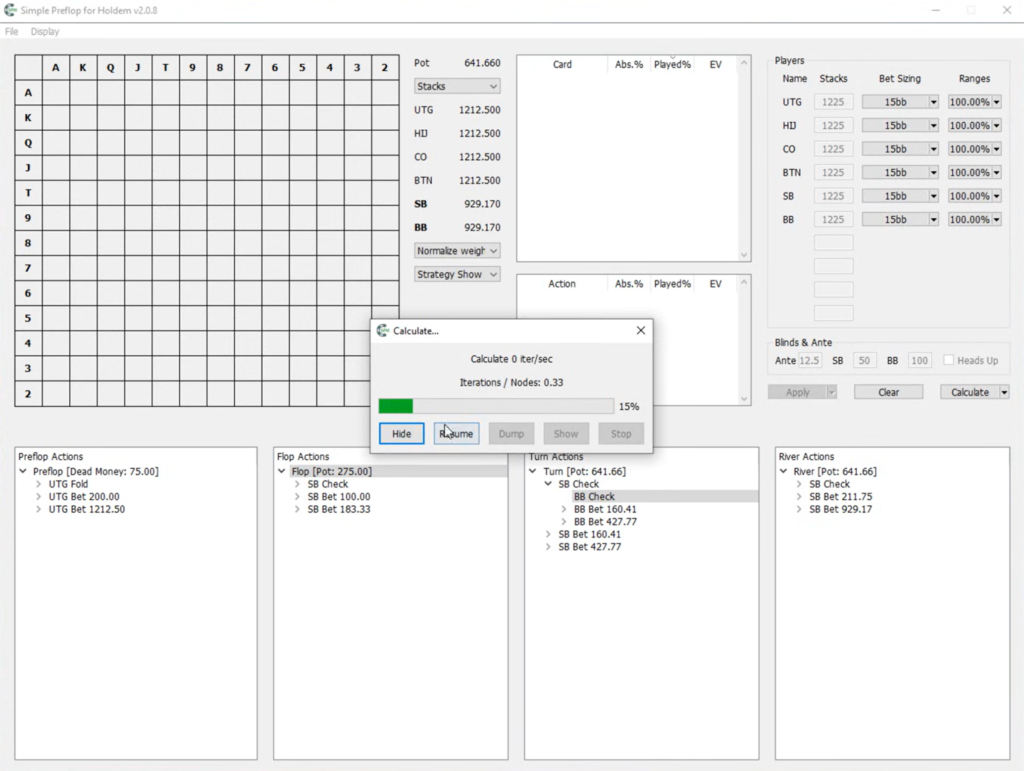Click SB stack value 929.170
The height and width of the screenshot is (771, 1024).
click(482, 204)
